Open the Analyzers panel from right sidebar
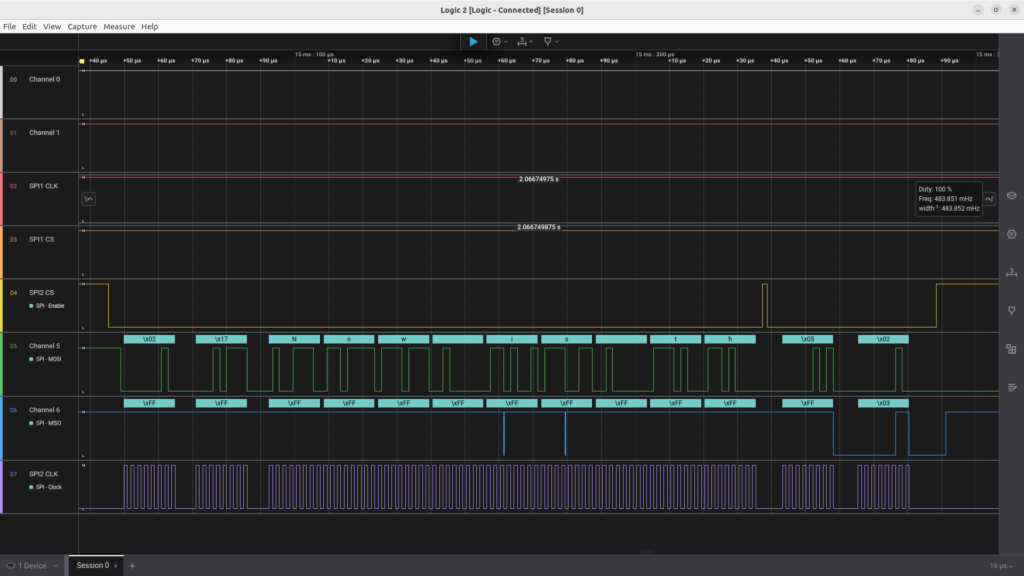 pos(1012,234)
